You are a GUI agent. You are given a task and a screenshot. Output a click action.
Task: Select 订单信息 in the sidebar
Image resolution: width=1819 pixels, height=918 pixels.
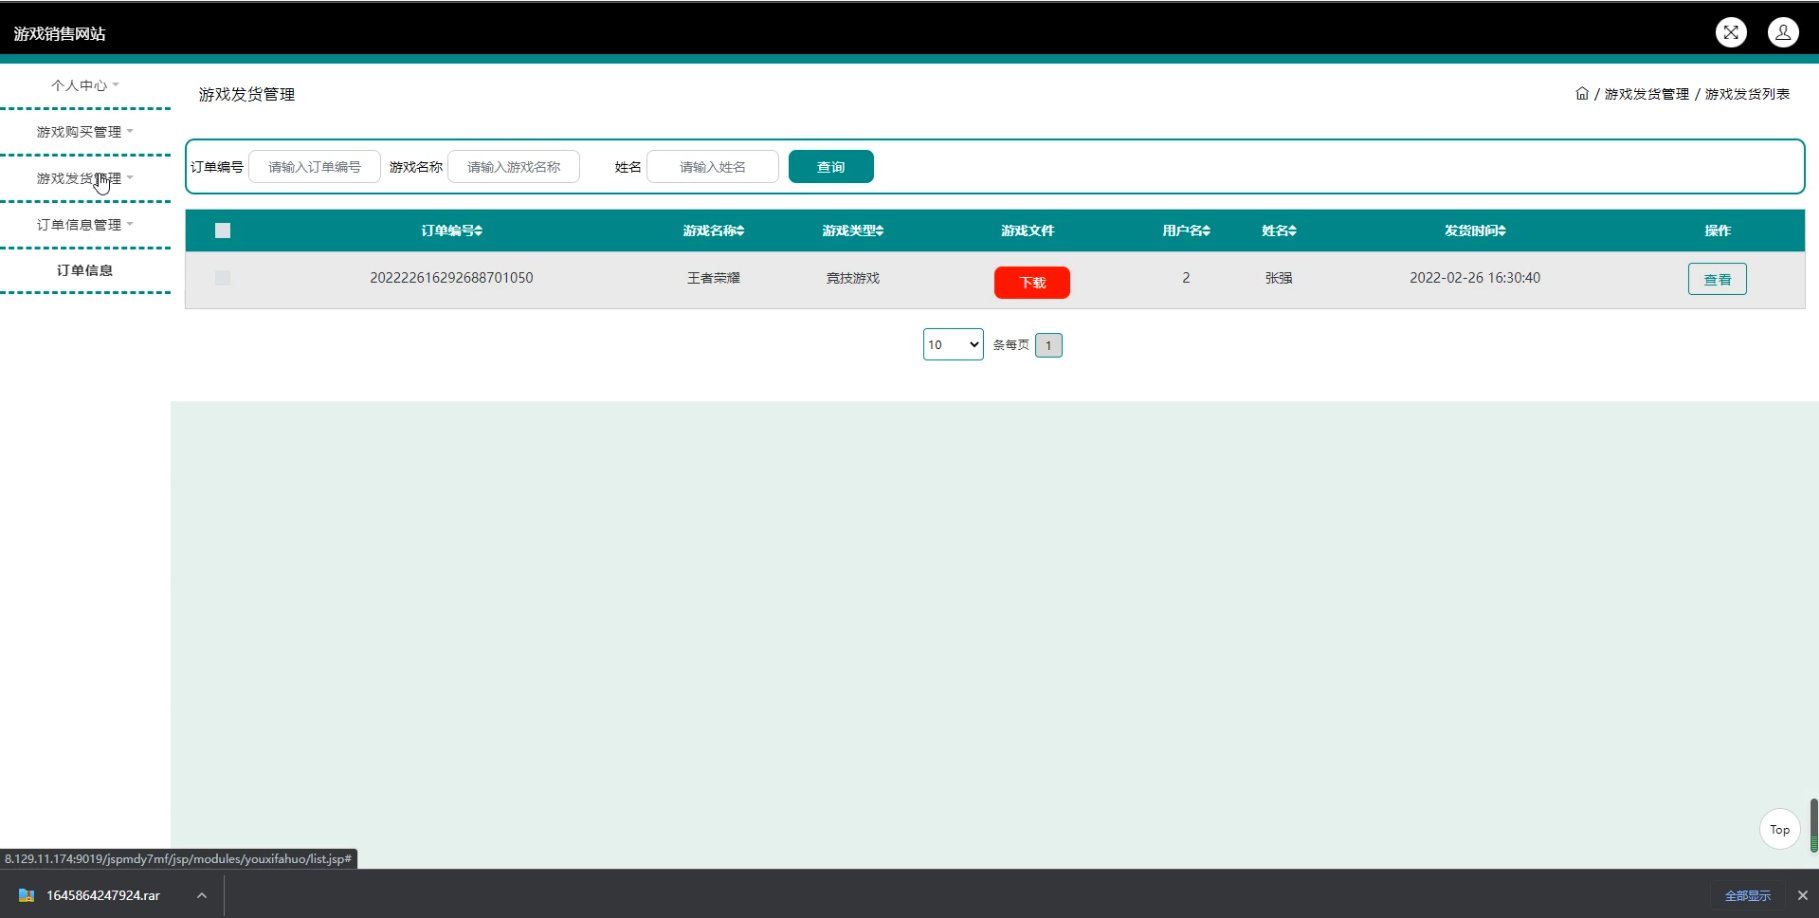85,271
